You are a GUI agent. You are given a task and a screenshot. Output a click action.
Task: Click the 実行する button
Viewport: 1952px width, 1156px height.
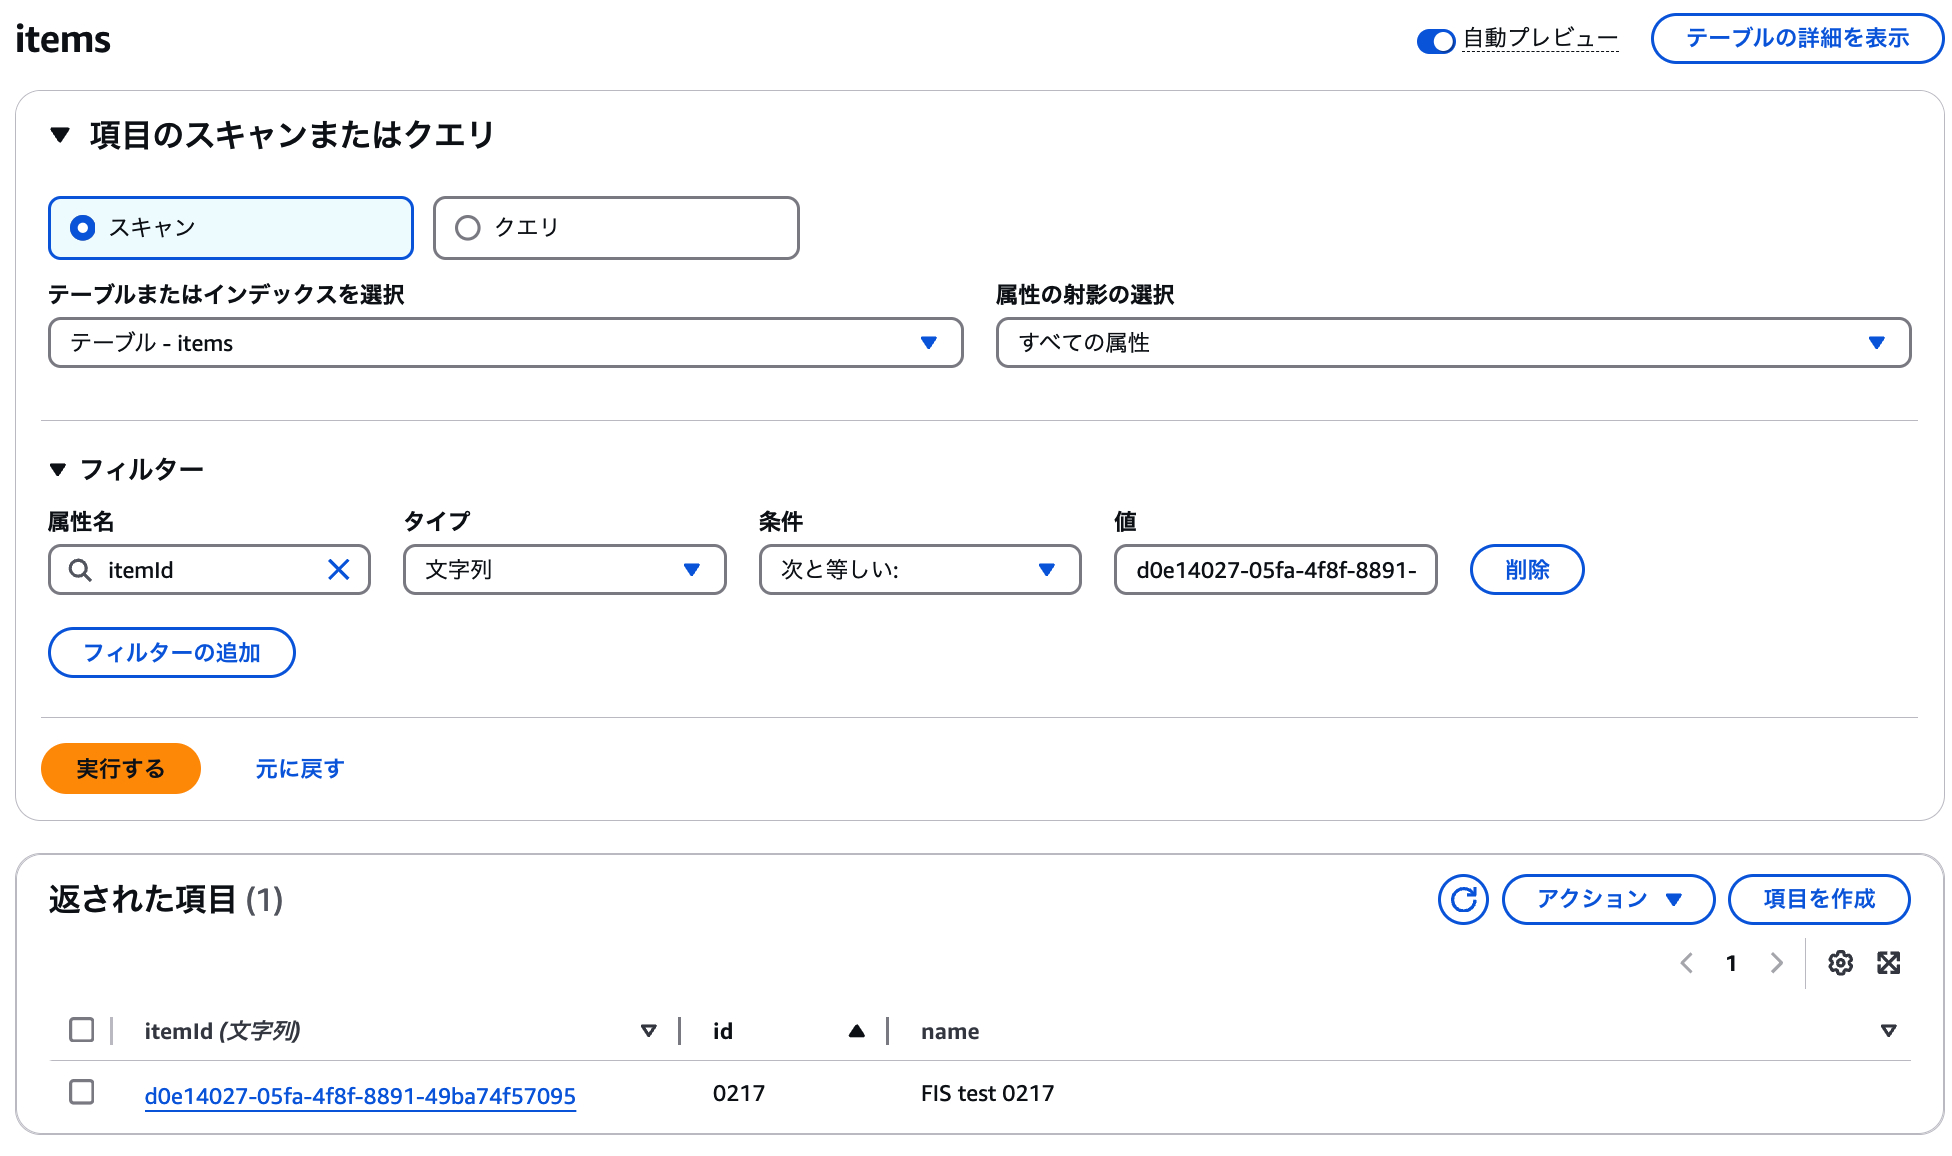coord(120,769)
